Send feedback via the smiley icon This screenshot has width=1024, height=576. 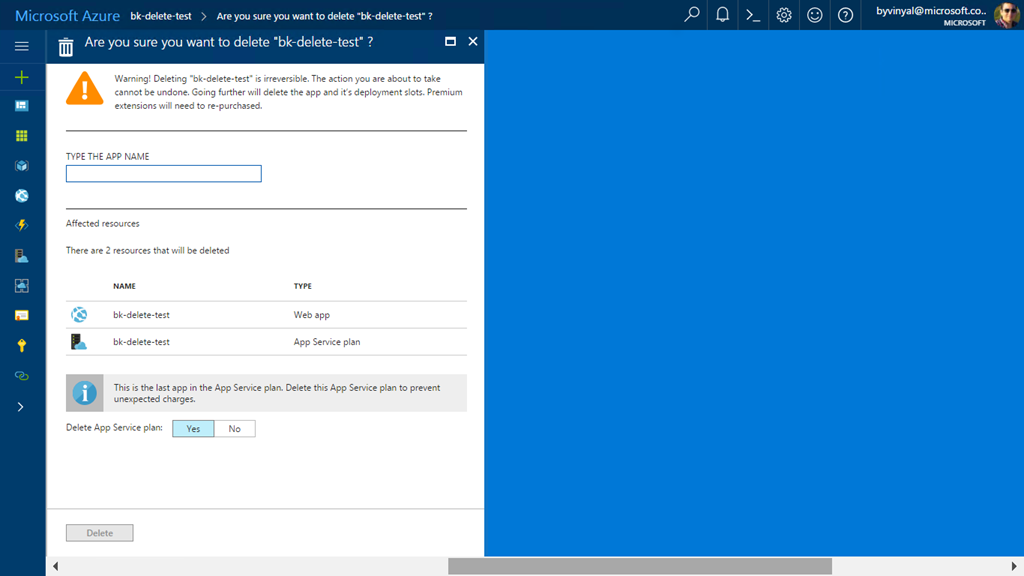(815, 15)
